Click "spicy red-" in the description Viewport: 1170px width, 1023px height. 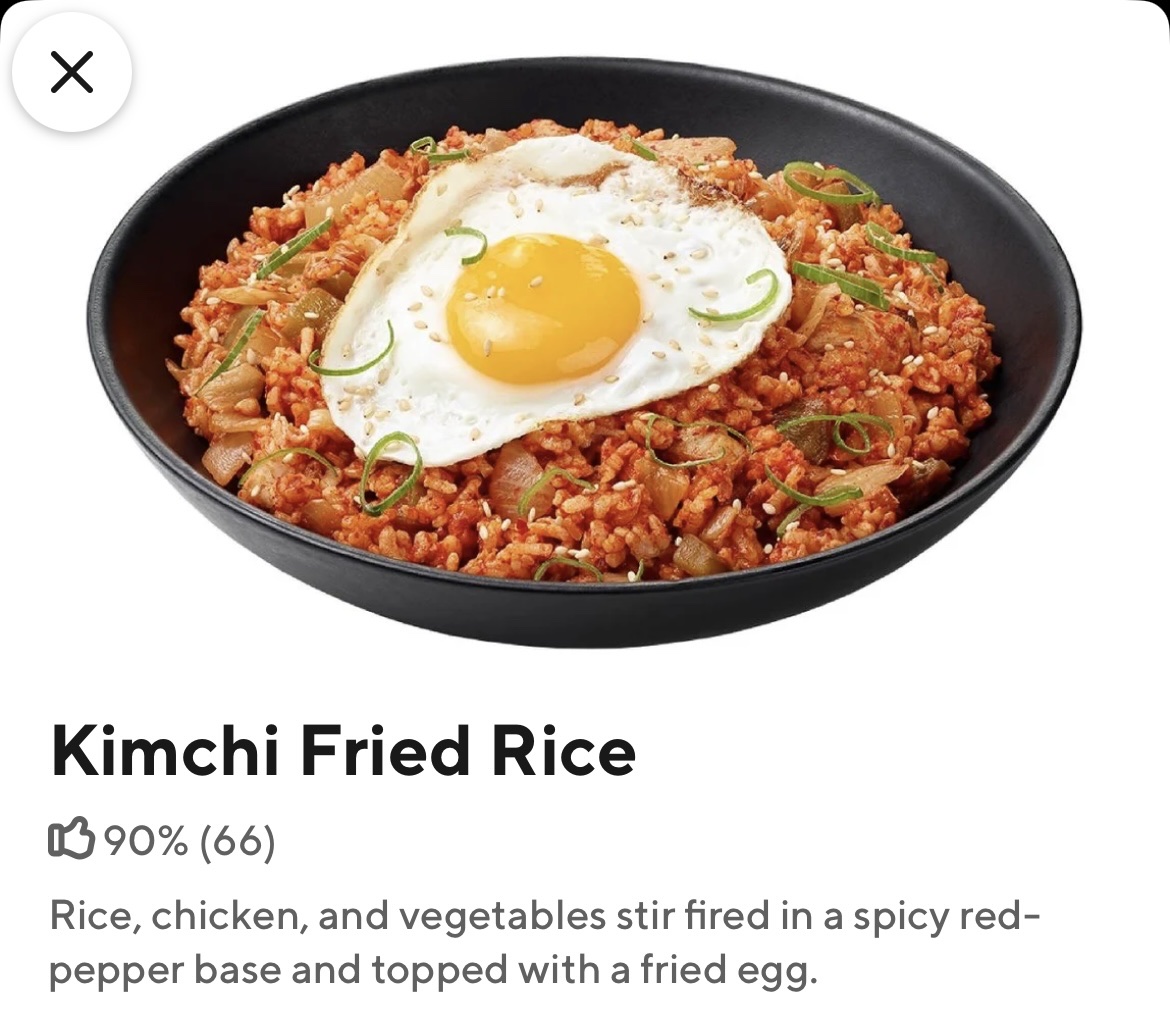946,916
